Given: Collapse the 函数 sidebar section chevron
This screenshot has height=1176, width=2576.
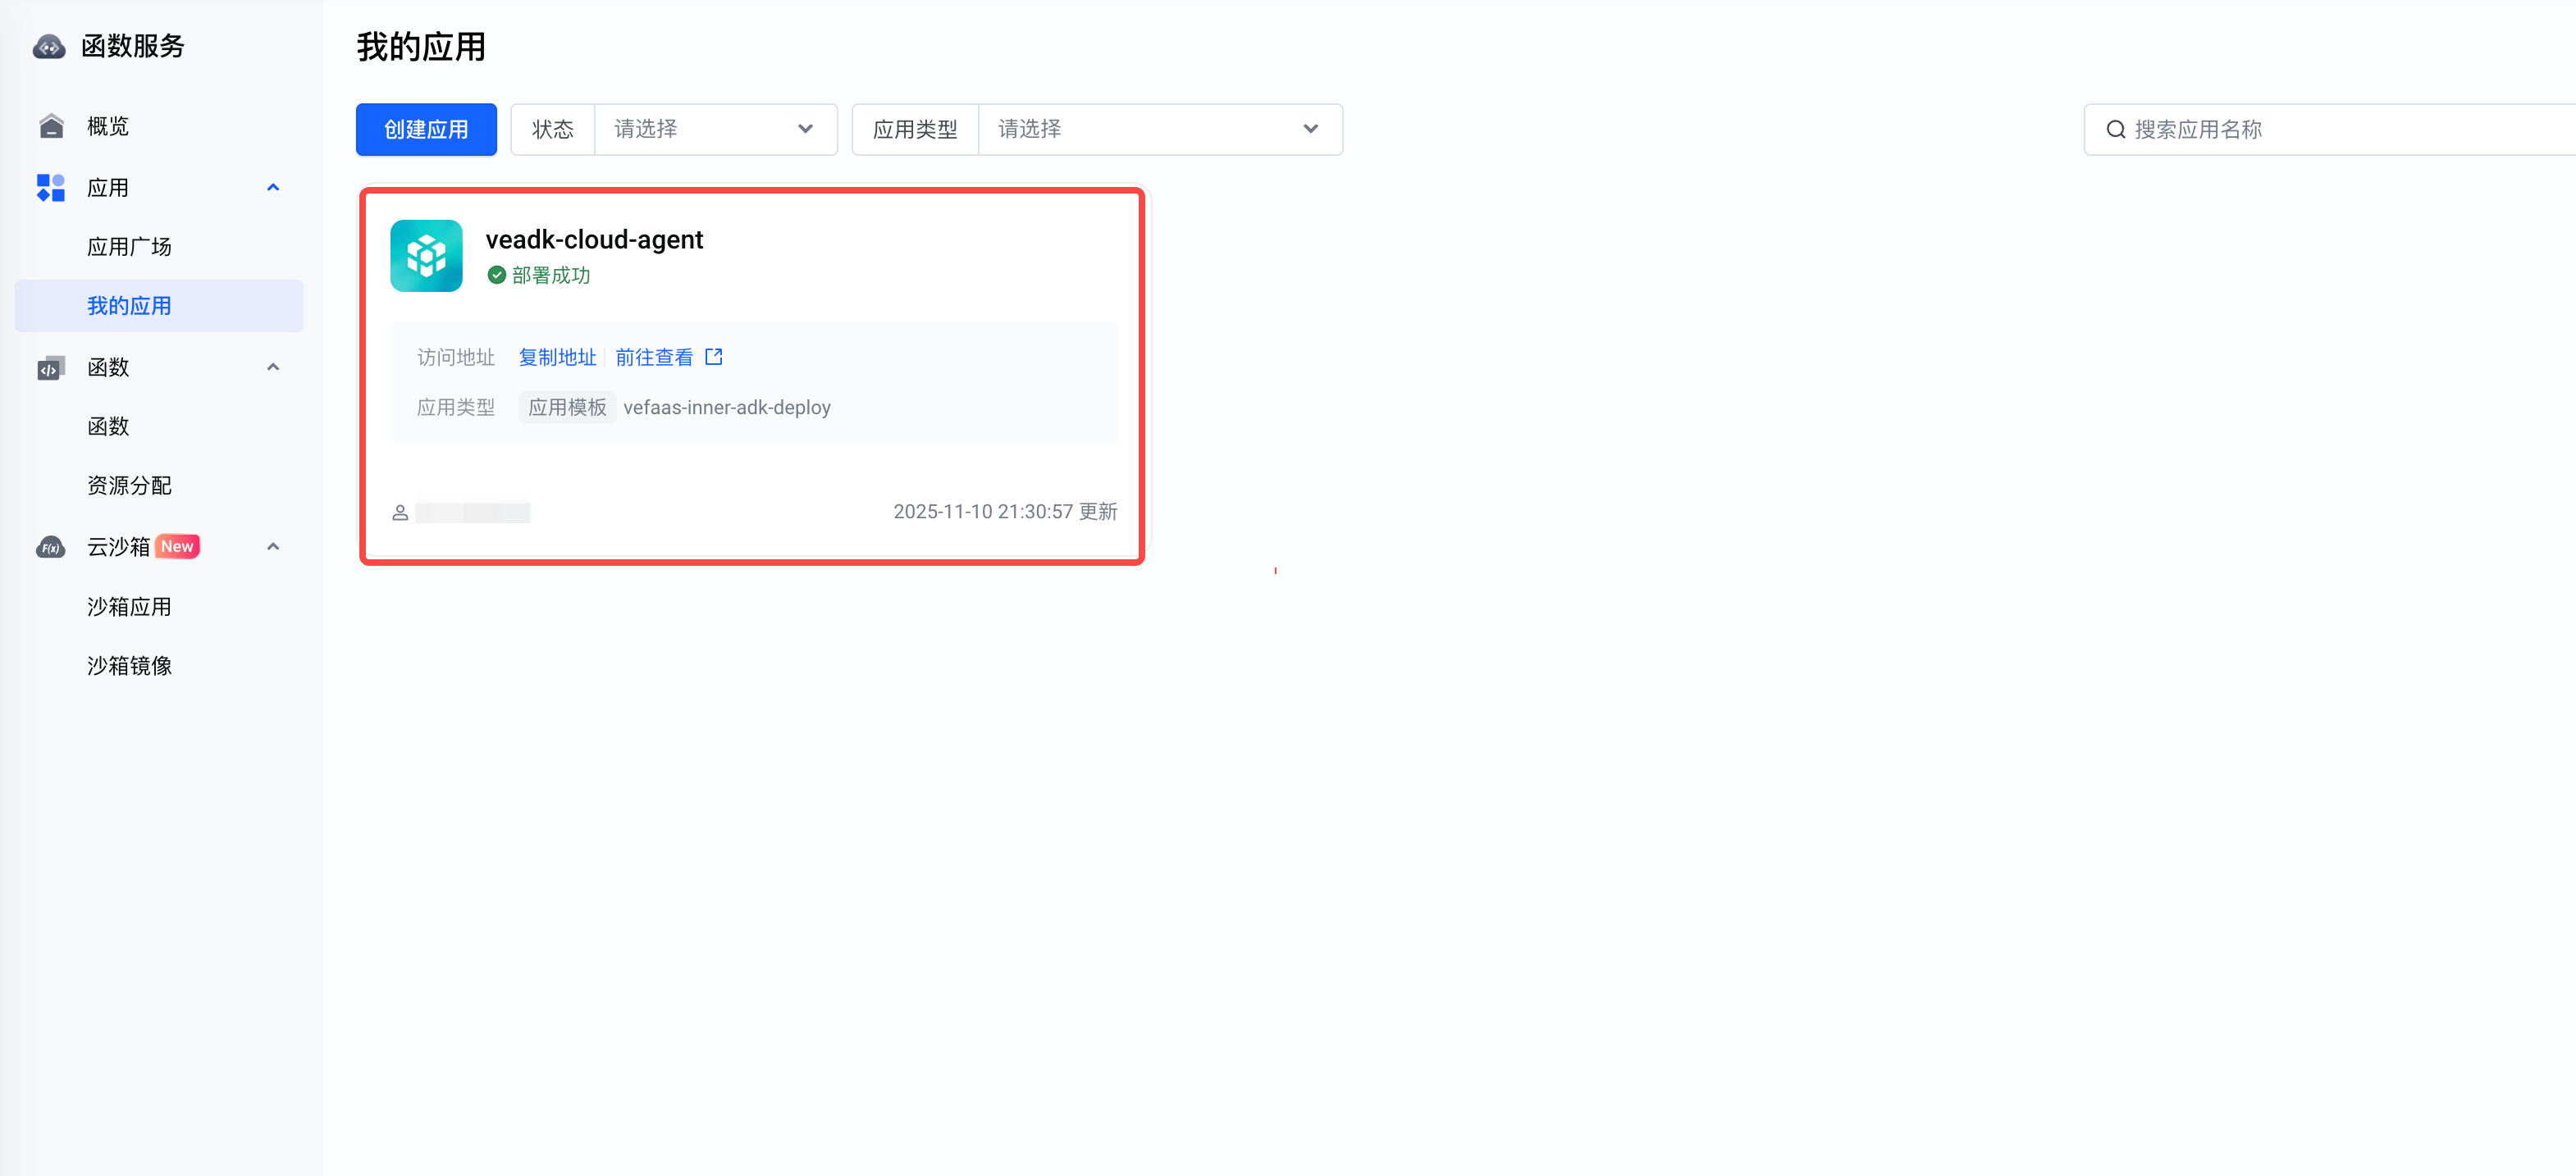Looking at the screenshot, I should coord(273,367).
